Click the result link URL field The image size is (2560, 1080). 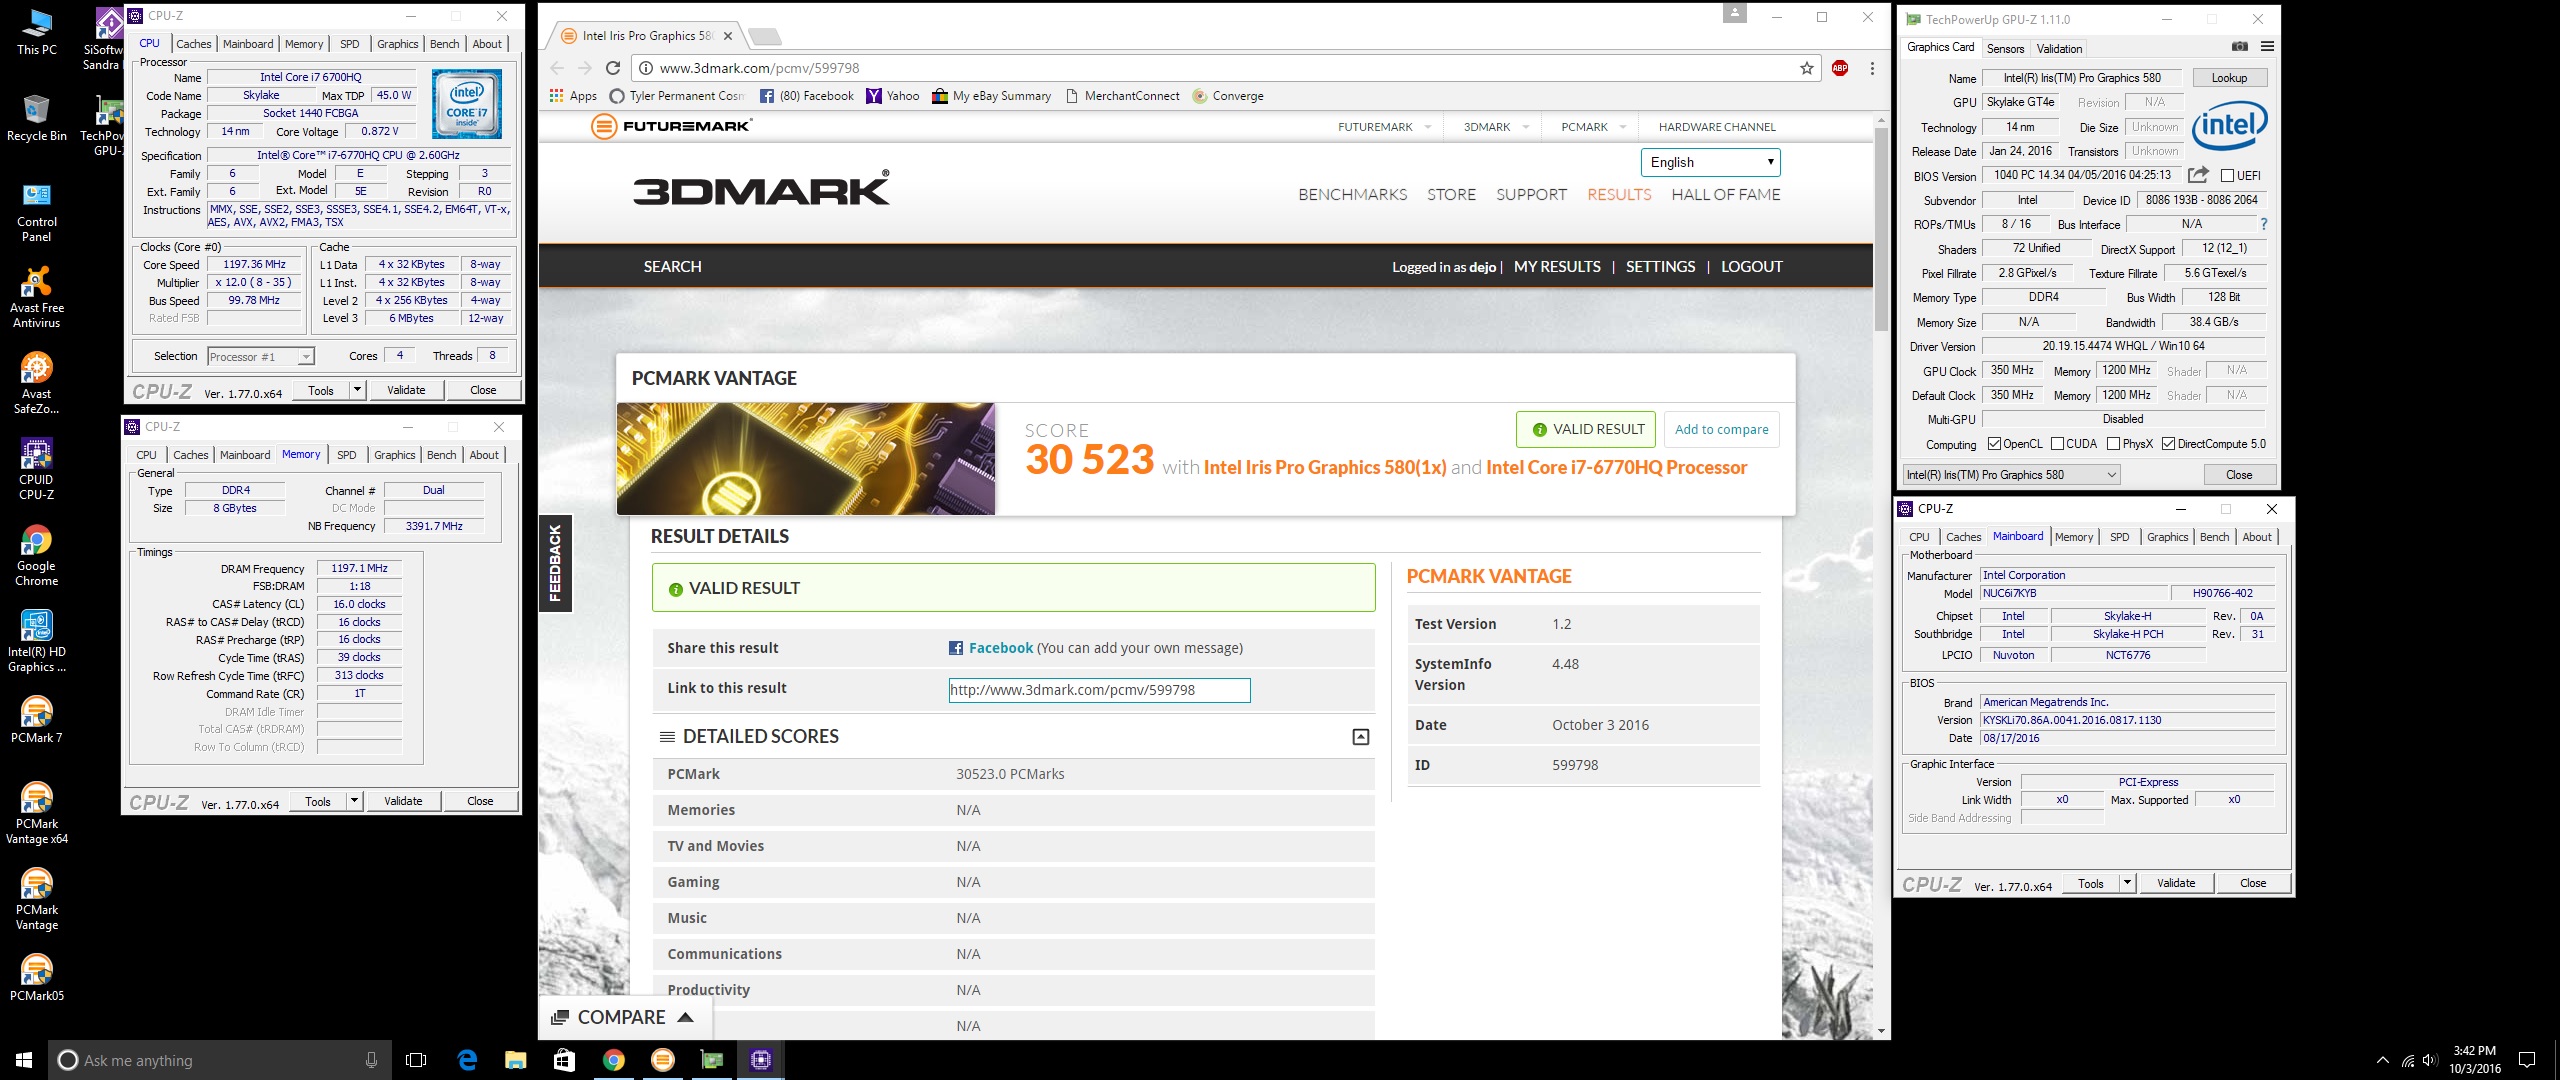pyautogui.click(x=1099, y=690)
